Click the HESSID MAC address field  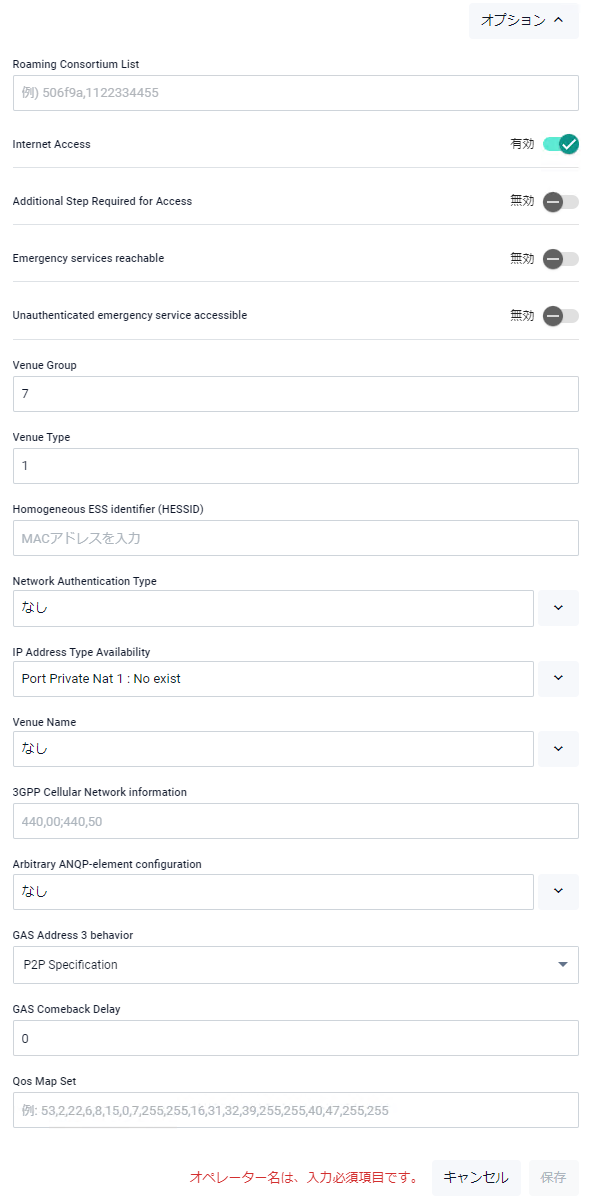296,538
